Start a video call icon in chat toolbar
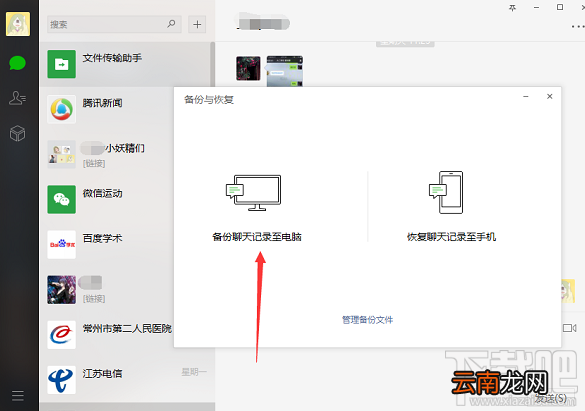 coord(569,328)
